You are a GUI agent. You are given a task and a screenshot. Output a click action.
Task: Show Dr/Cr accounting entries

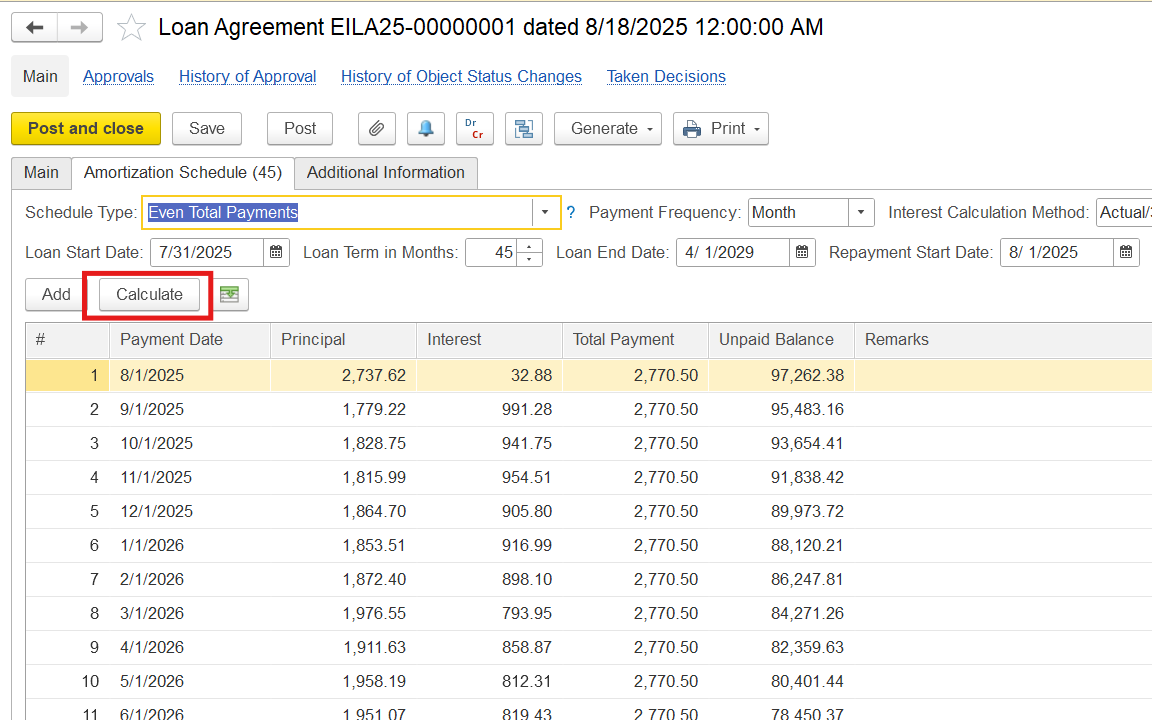474,129
